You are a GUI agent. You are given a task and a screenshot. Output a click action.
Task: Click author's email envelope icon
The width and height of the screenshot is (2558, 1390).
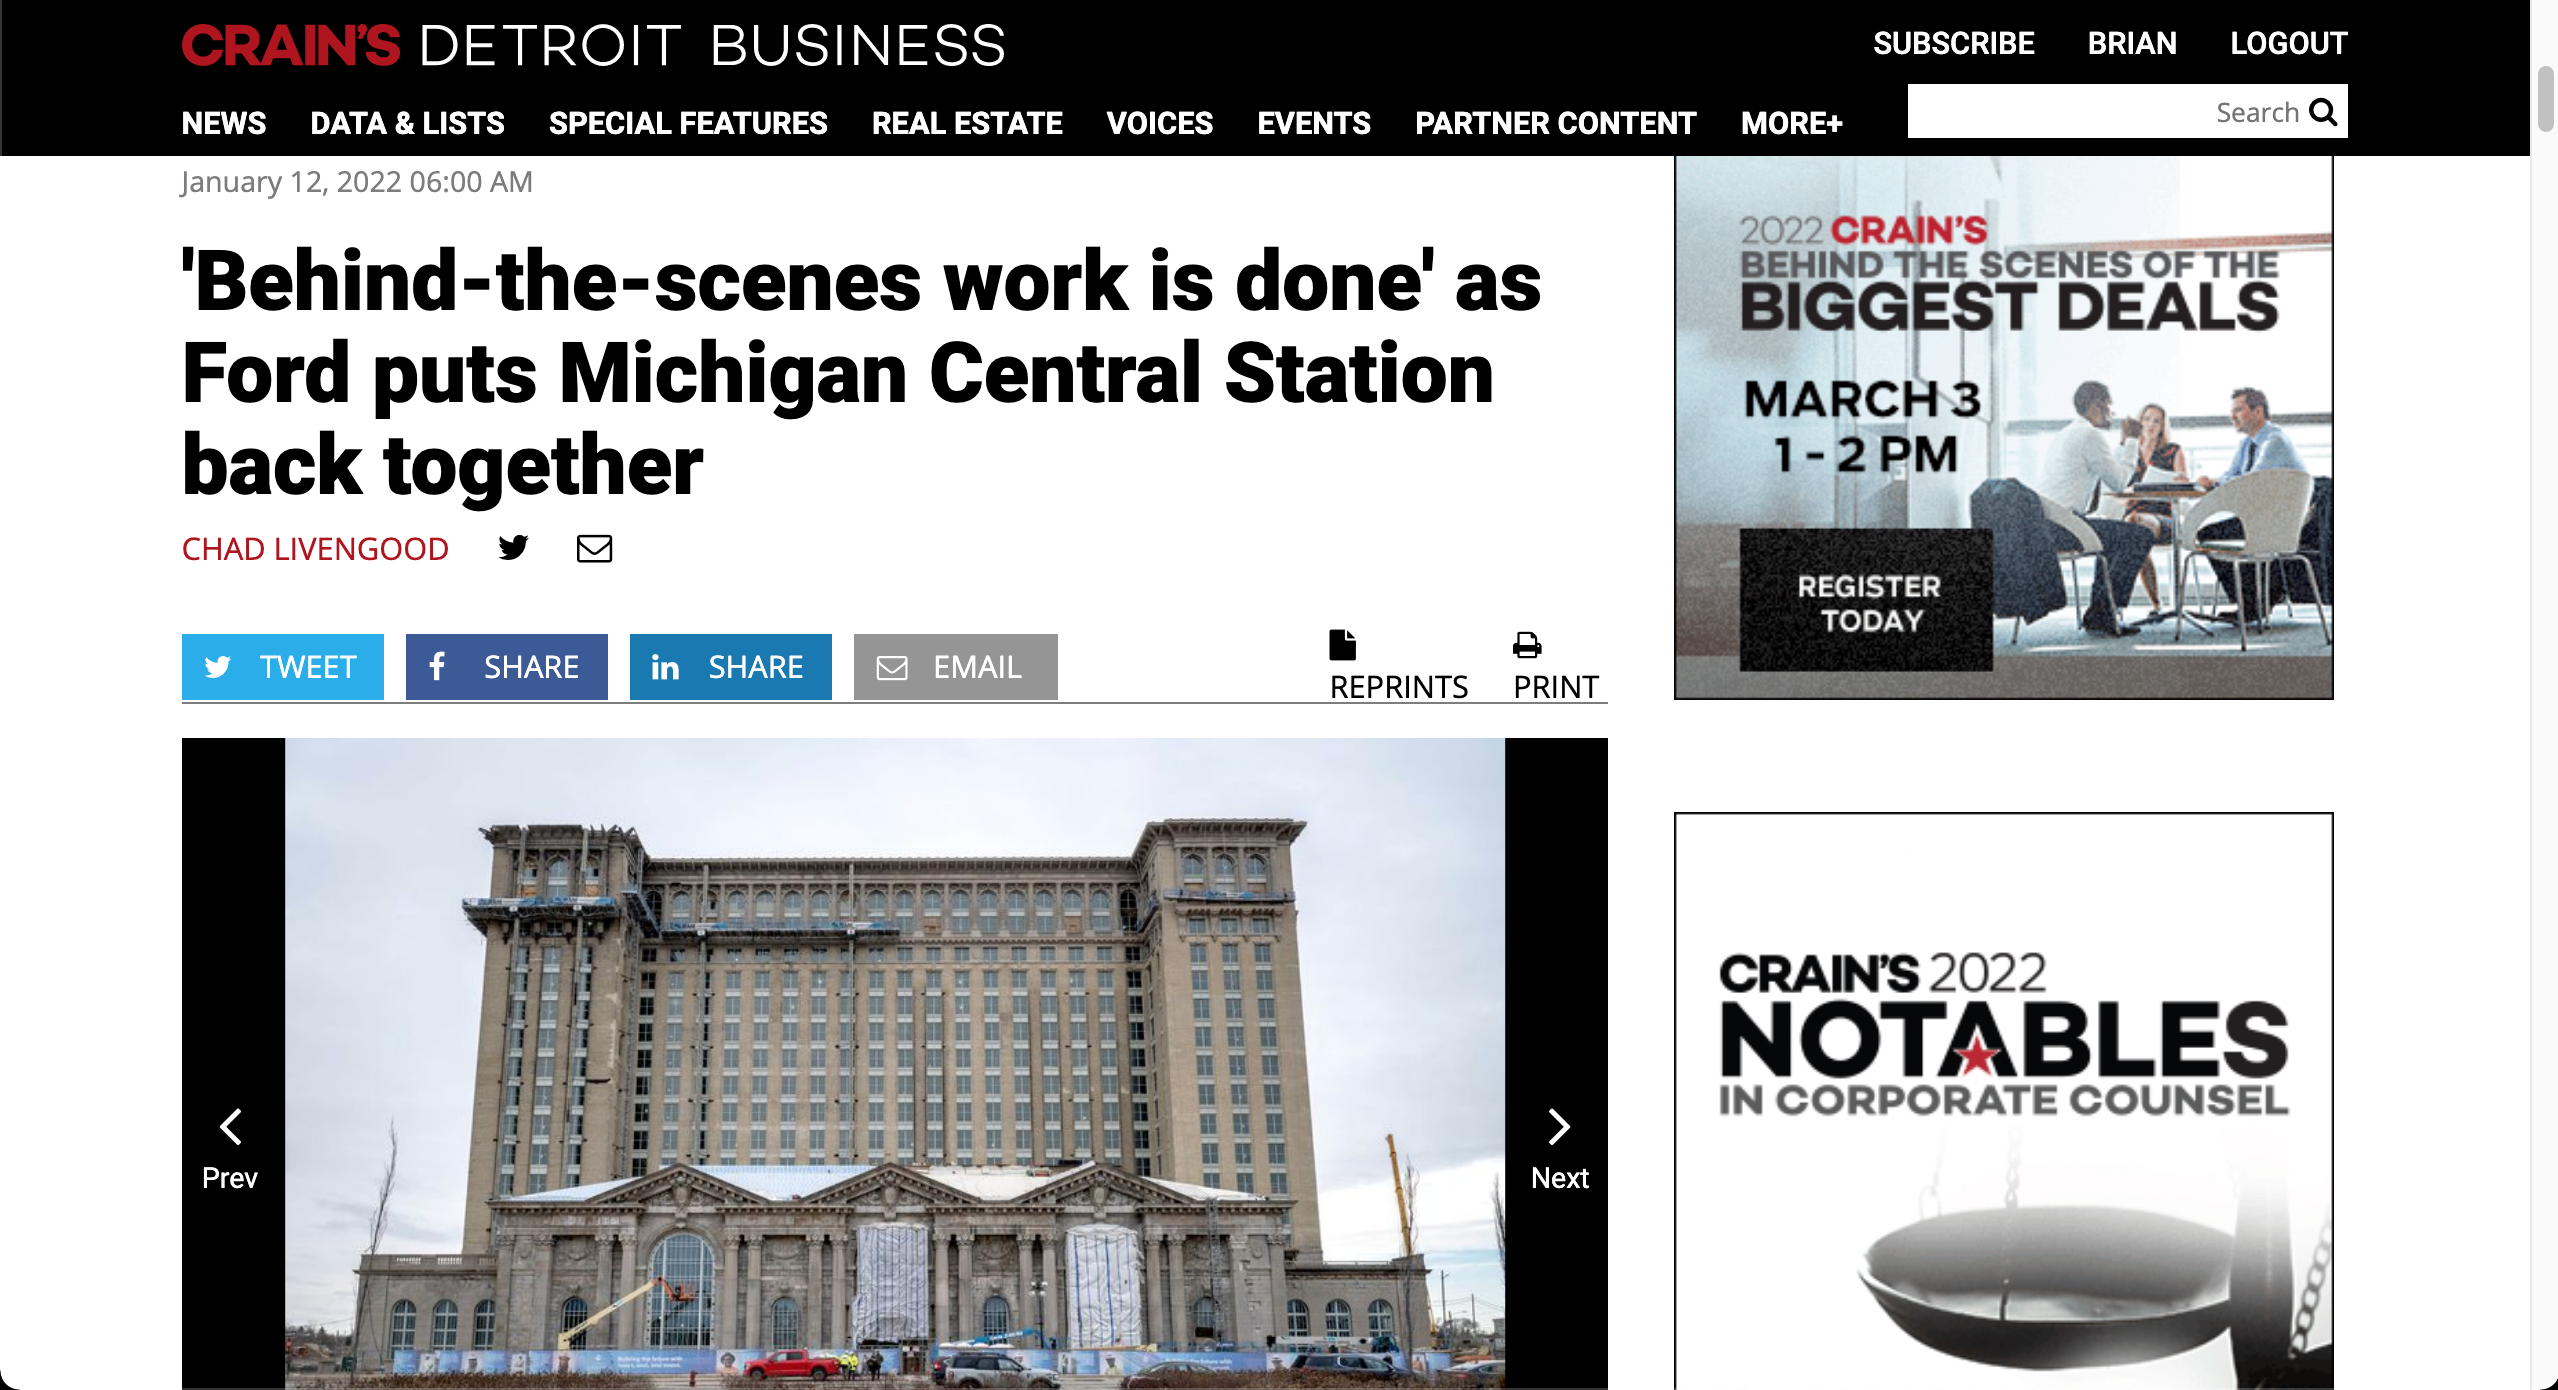[x=594, y=548]
